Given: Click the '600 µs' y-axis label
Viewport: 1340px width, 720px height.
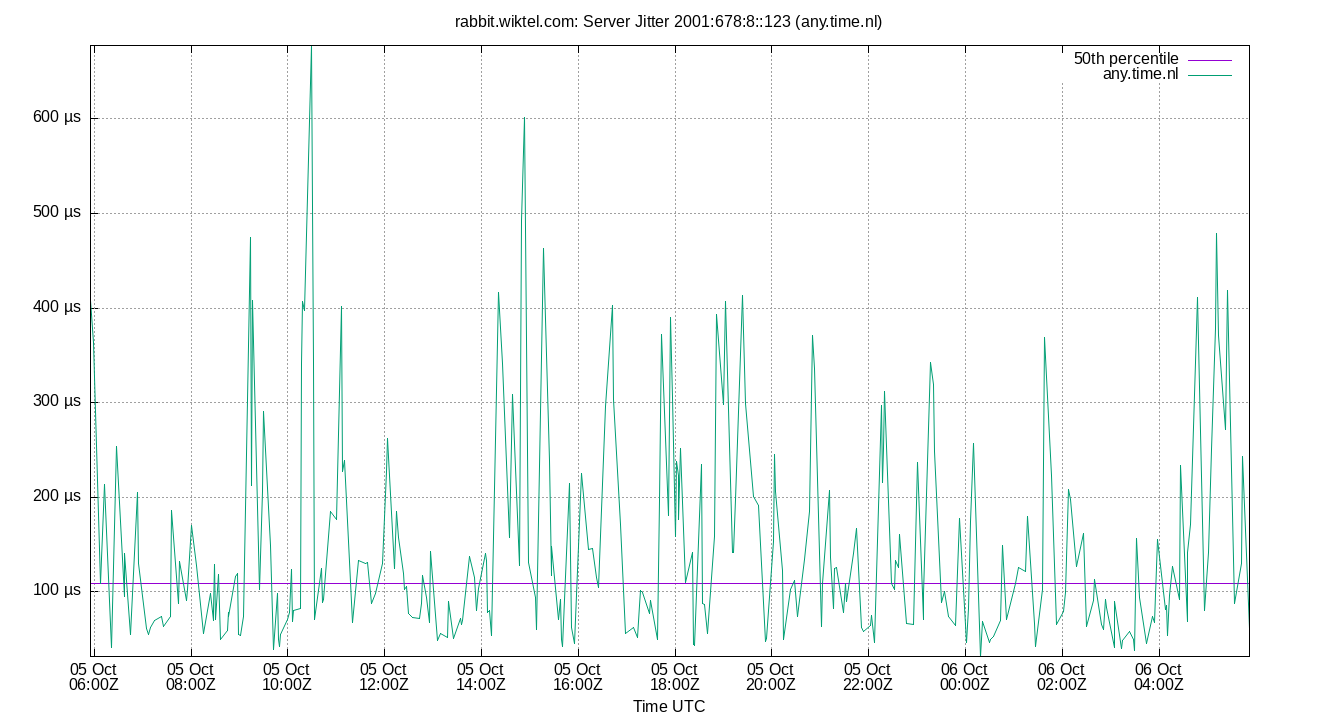Looking at the screenshot, I should (x=57, y=118).
